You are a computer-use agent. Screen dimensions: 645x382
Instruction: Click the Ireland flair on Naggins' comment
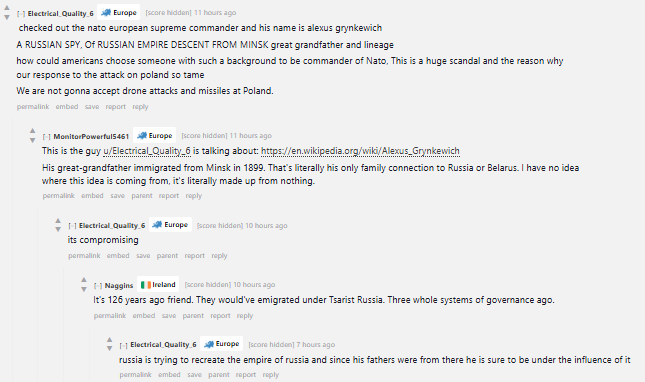pos(158,285)
